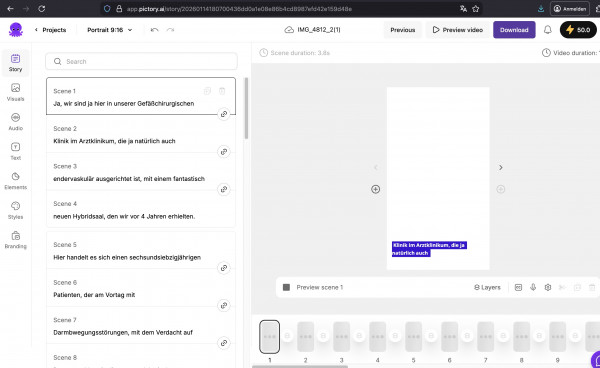Click the scene list scrollbar
This screenshot has width=600, height=368.
click(246, 108)
